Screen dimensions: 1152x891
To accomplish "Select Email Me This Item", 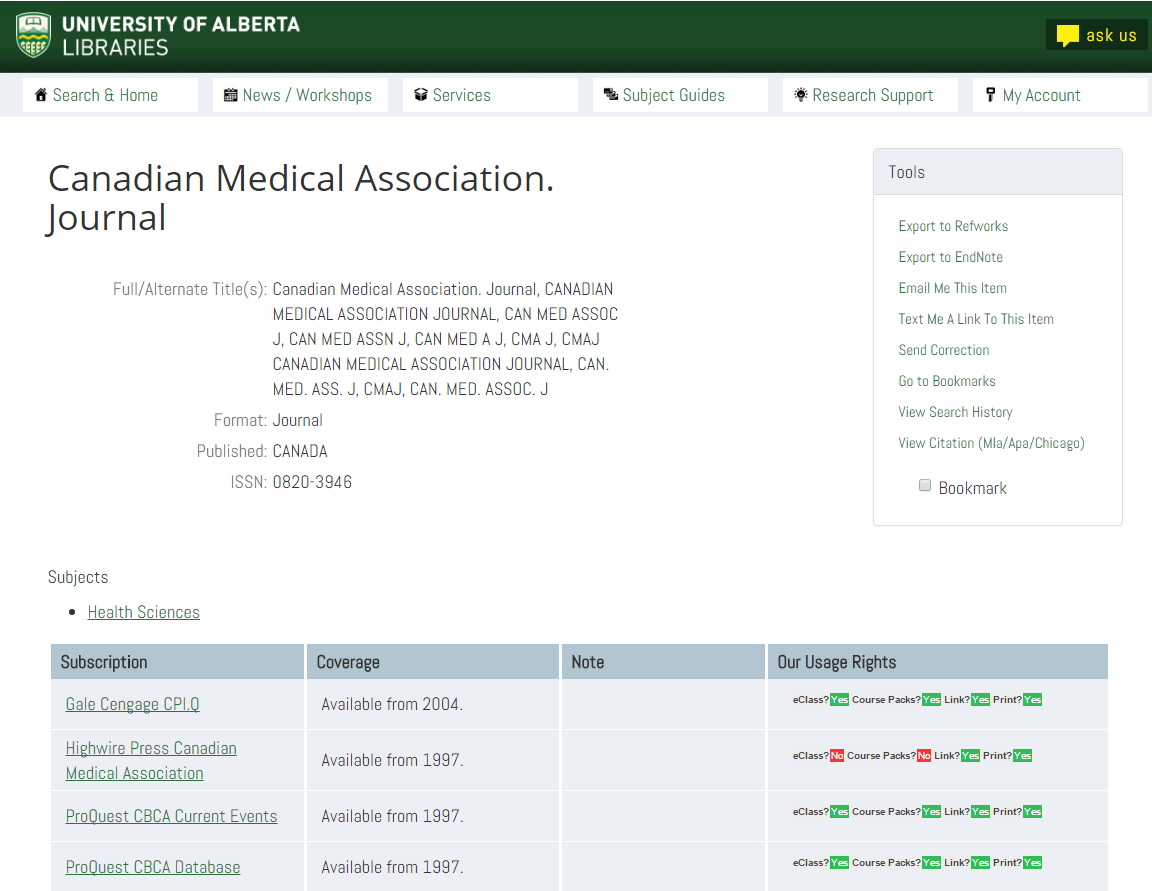I will click(952, 288).
